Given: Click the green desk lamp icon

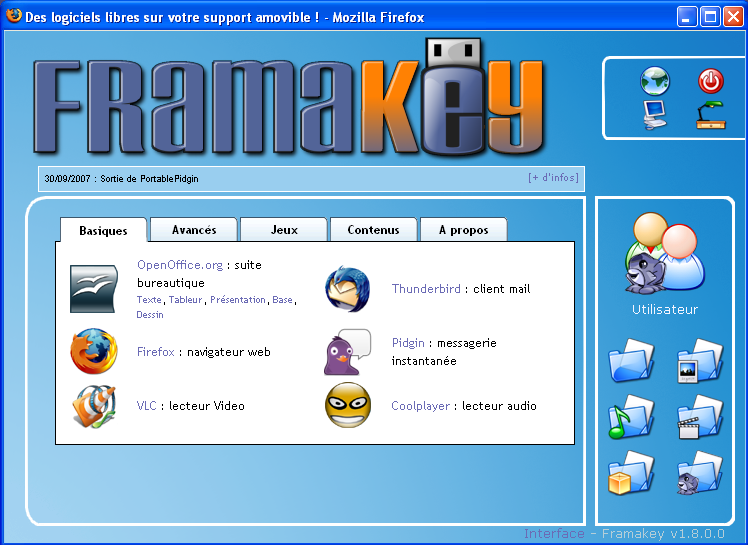Looking at the screenshot, I should (711, 115).
